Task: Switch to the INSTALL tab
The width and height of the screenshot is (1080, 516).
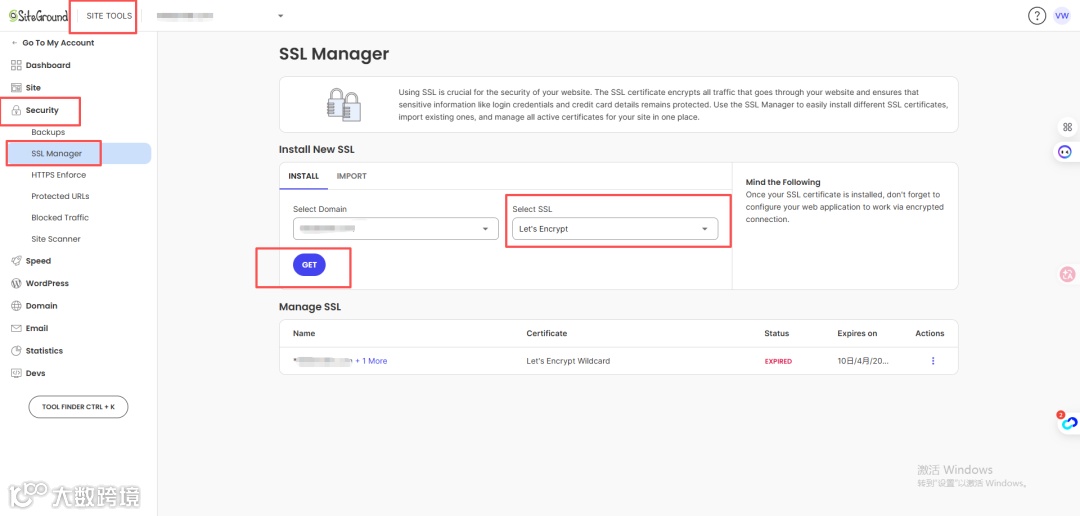Action: point(304,176)
